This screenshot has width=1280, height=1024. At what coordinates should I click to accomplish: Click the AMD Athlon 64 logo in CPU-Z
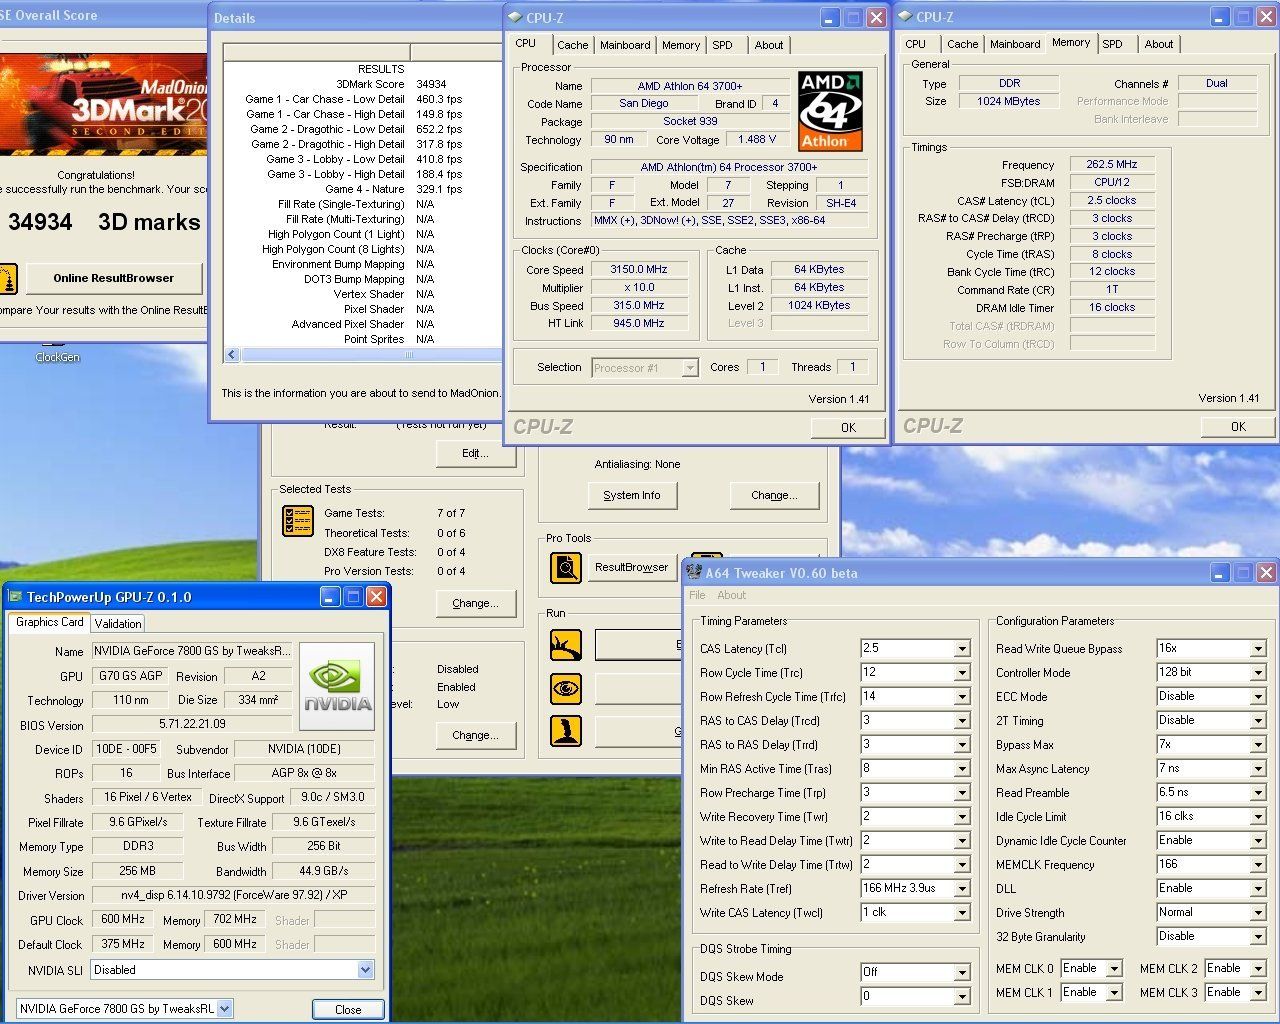[830, 110]
